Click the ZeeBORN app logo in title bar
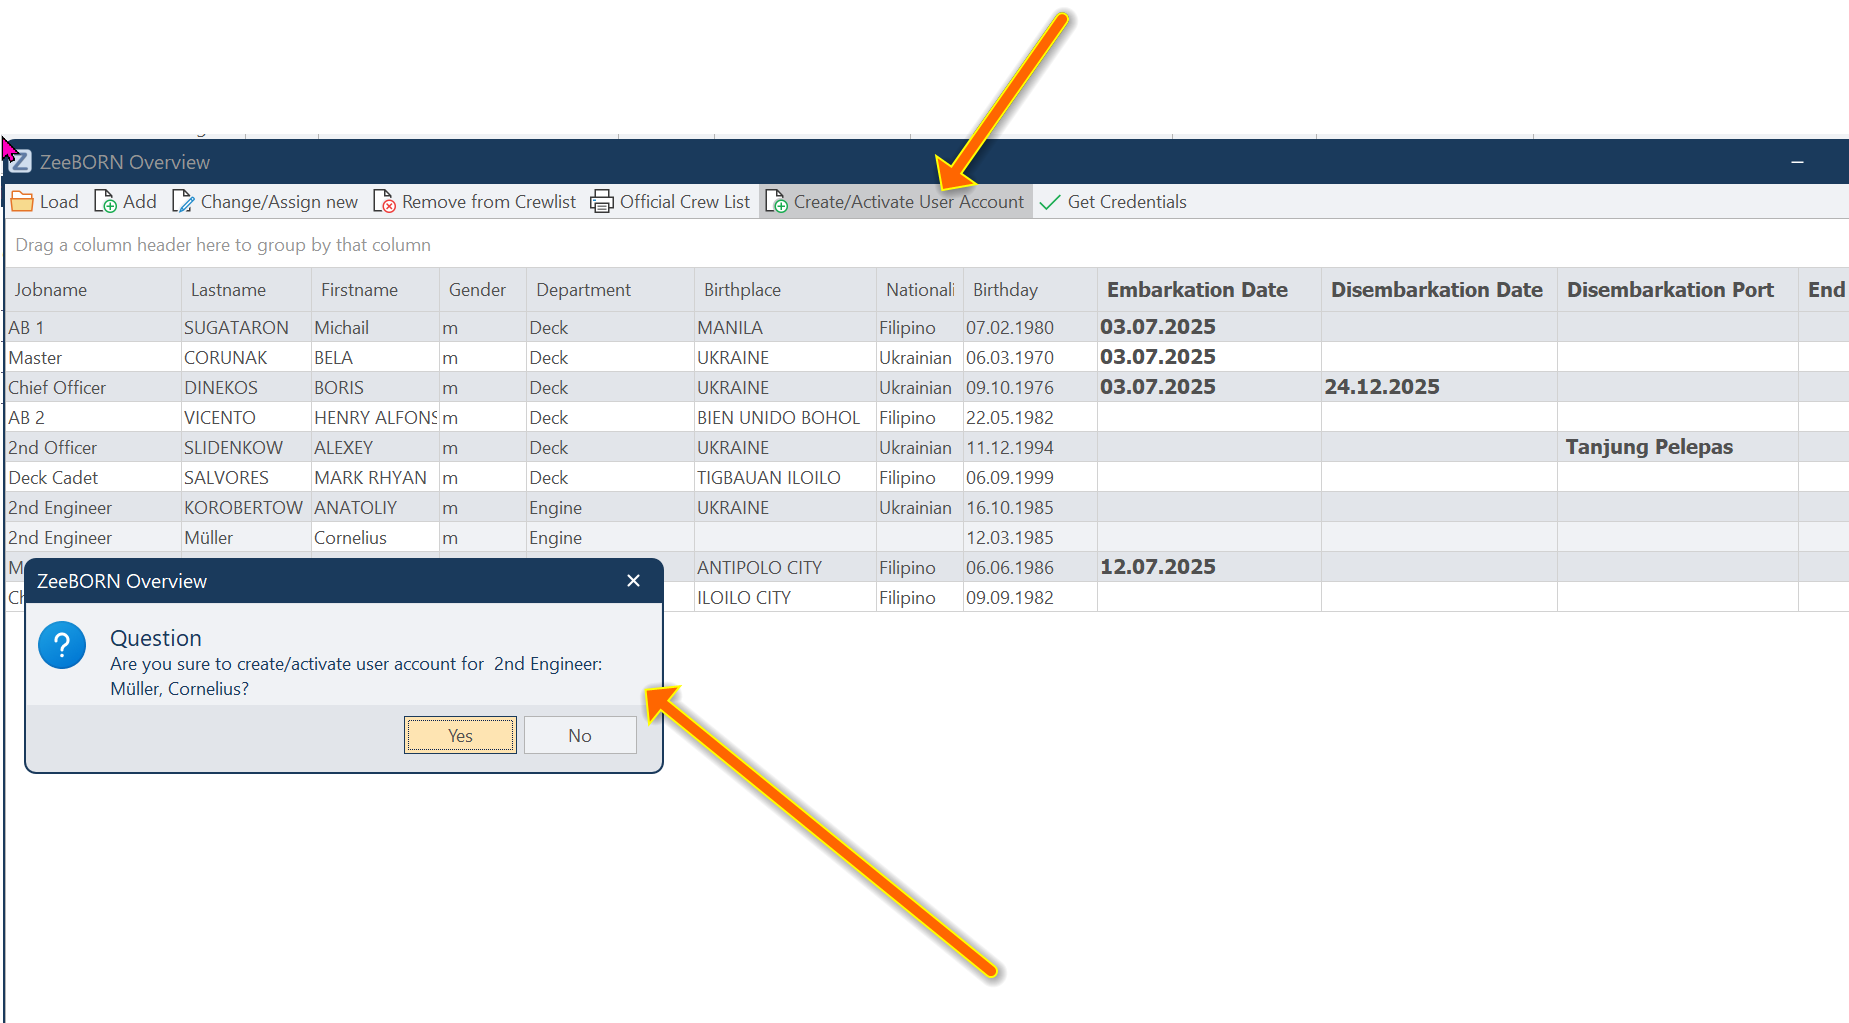Viewport: 1849px width, 1023px height. pos(20,161)
